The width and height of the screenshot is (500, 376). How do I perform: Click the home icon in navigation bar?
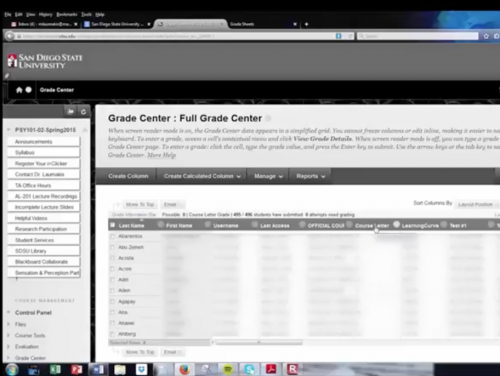19,90
